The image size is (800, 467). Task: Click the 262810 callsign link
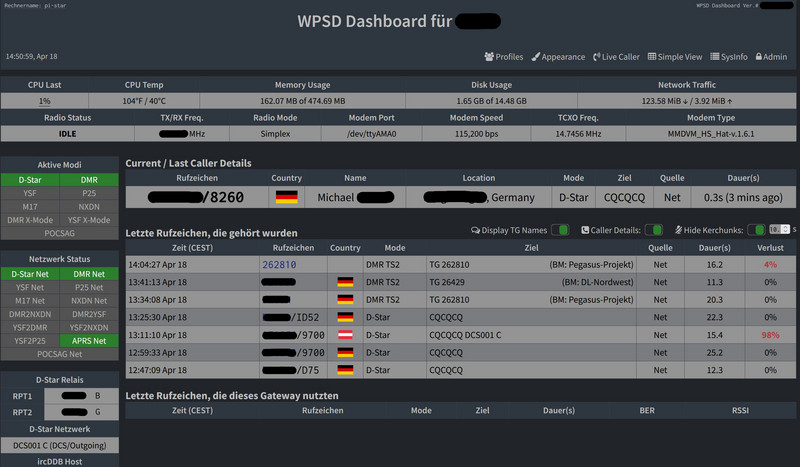[x=279, y=264]
